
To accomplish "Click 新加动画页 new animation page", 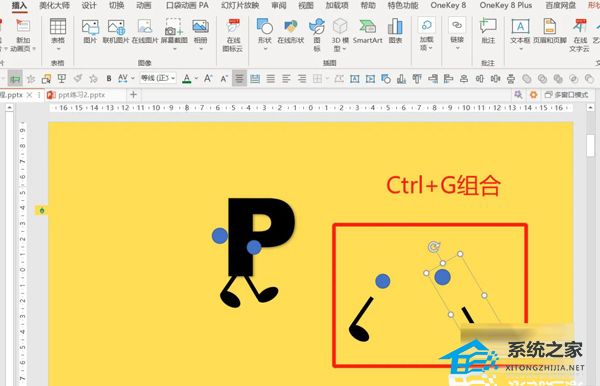I will coord(22,35).
